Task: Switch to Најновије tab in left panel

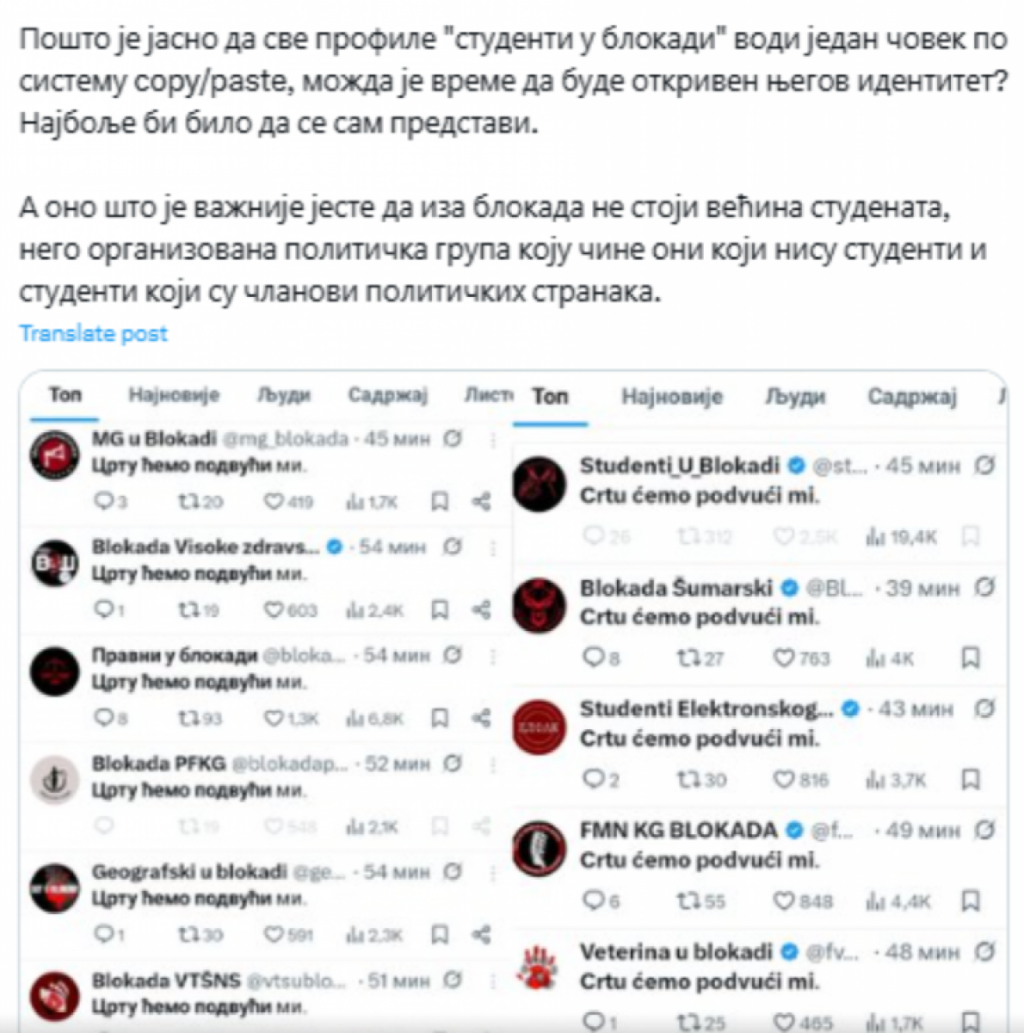Action: coord(174,395)
